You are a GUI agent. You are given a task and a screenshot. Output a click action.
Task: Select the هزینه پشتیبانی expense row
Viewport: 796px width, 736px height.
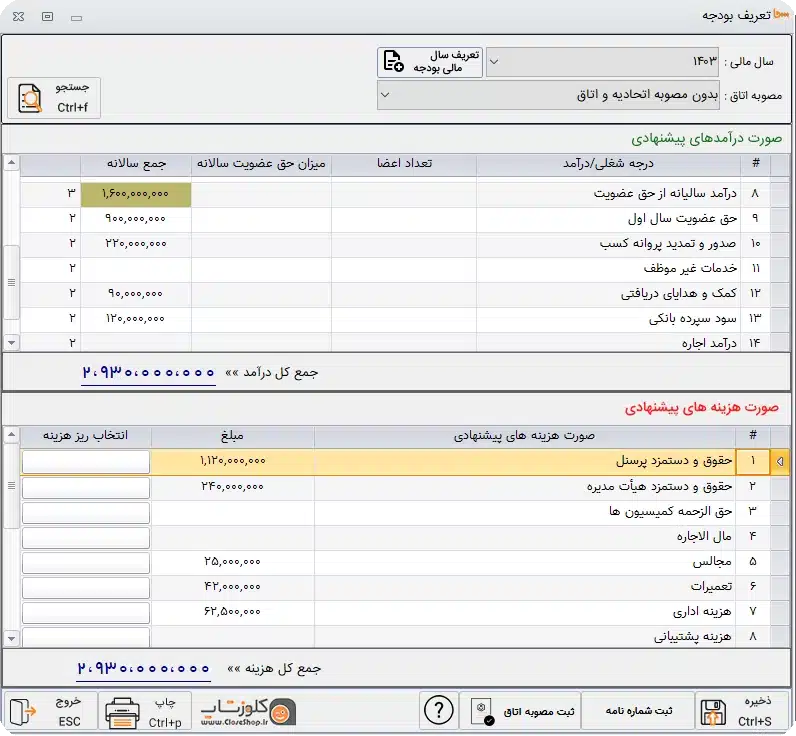pyautogui.click(x=405, y=637)
